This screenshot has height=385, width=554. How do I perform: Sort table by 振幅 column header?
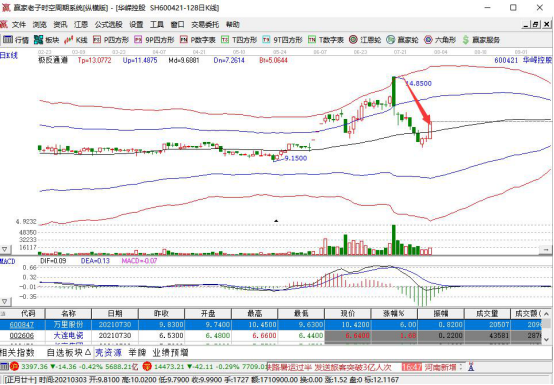(x=441, y=314)
